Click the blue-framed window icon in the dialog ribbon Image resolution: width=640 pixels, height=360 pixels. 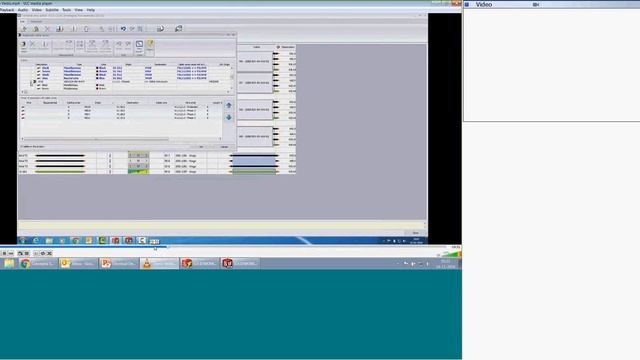tap(139, 44)
